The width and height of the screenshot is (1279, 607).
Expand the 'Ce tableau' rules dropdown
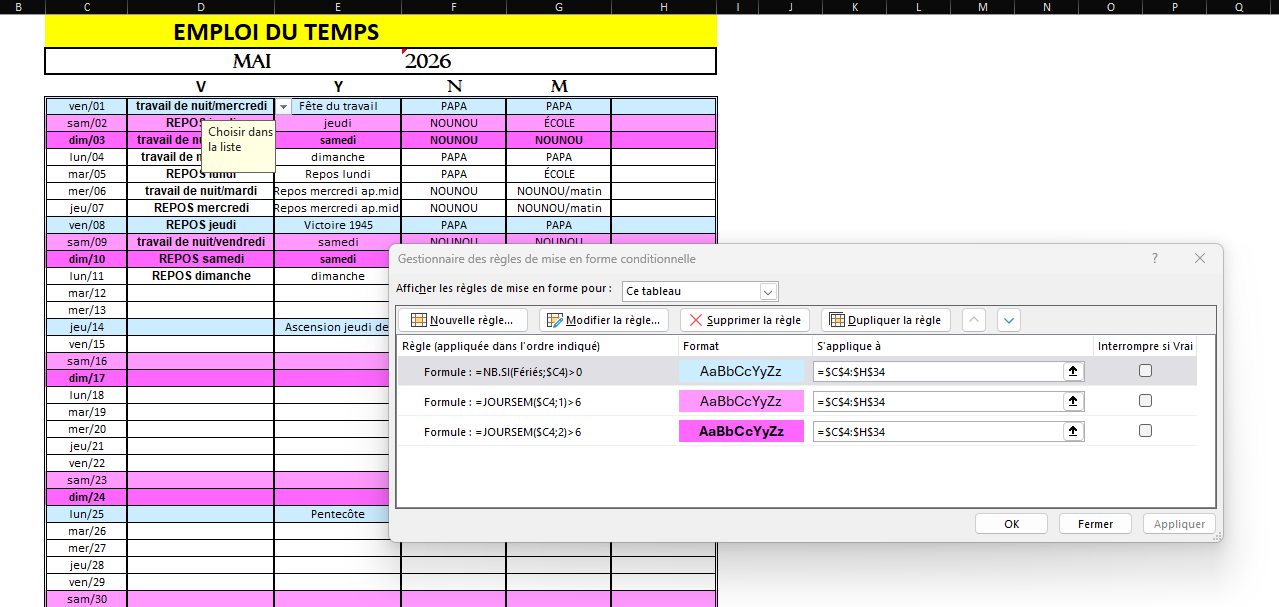pyautogui.click(x=768, y=292)
